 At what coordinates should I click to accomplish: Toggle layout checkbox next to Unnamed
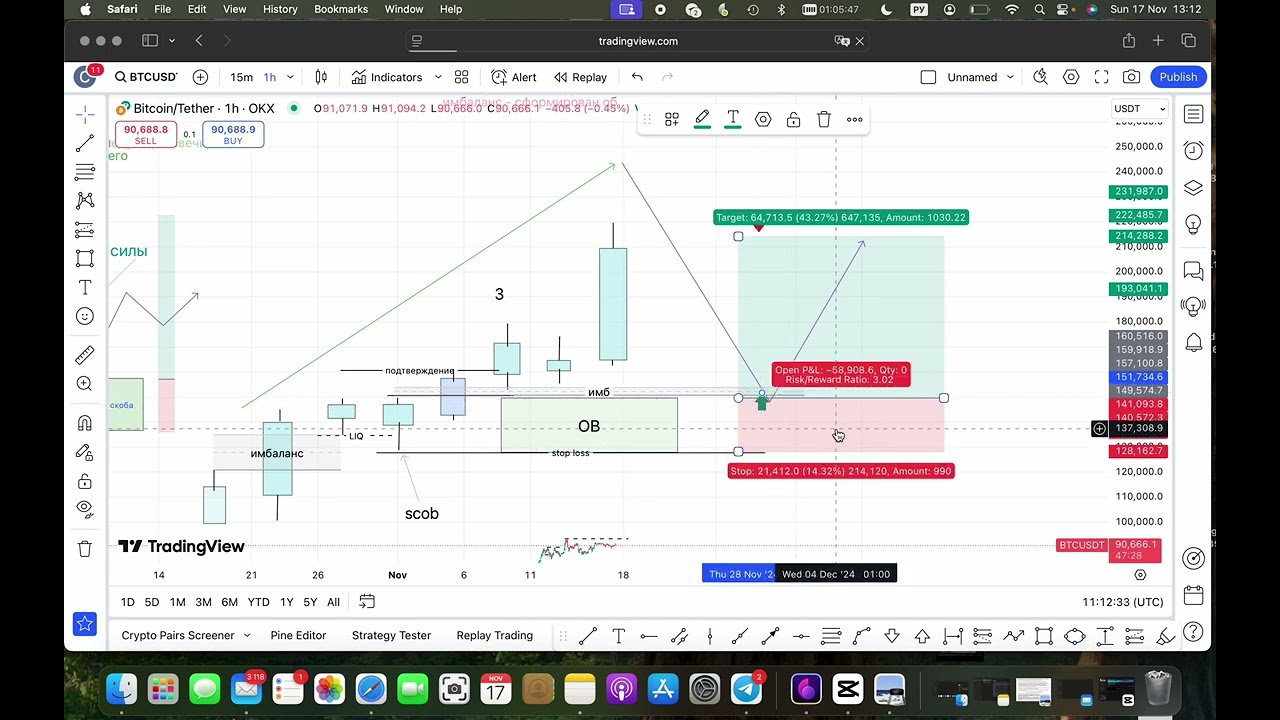(928, 77)
